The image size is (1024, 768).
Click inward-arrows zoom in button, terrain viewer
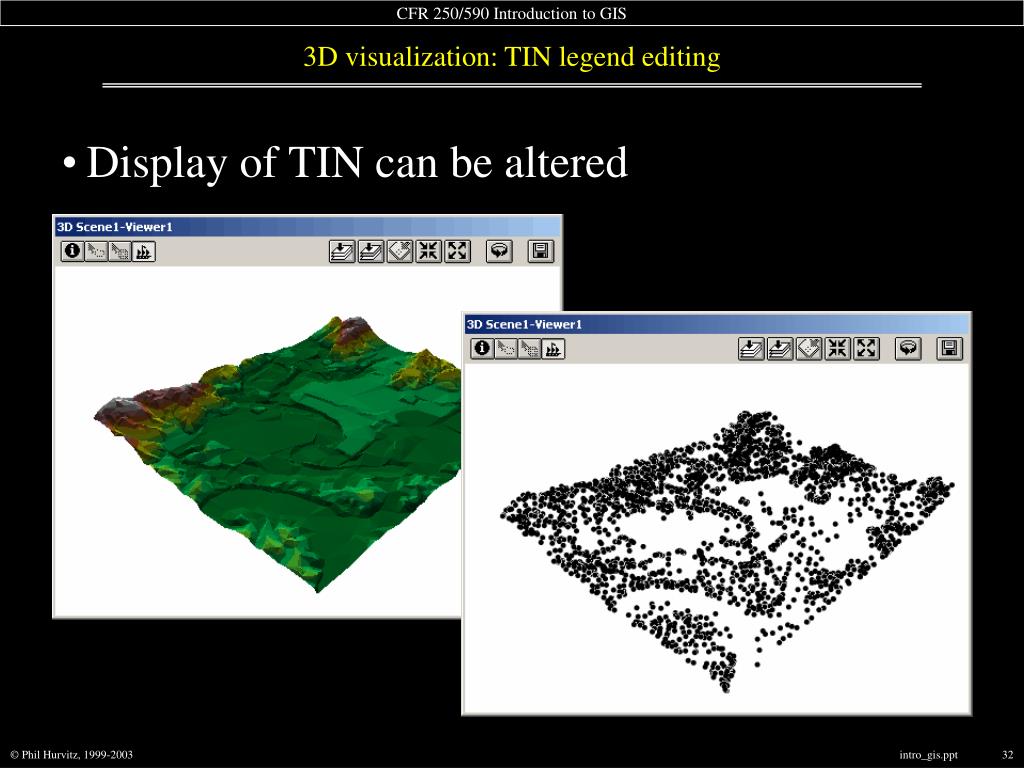coord(428,251)
